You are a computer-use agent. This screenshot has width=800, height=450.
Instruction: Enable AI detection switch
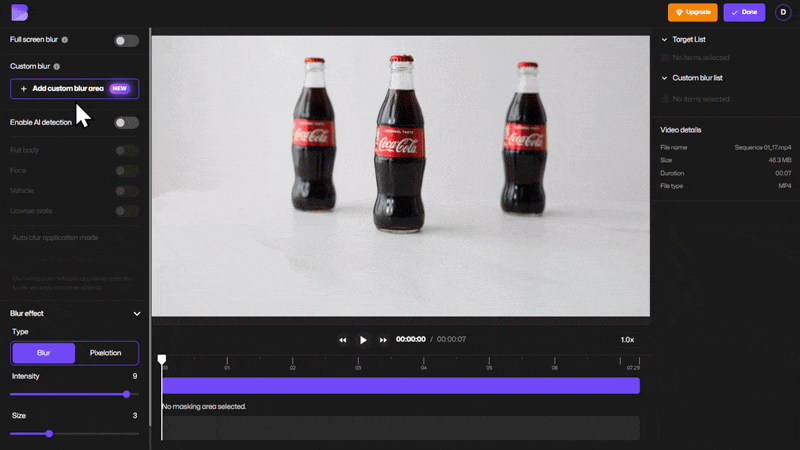tap(126, 123)
